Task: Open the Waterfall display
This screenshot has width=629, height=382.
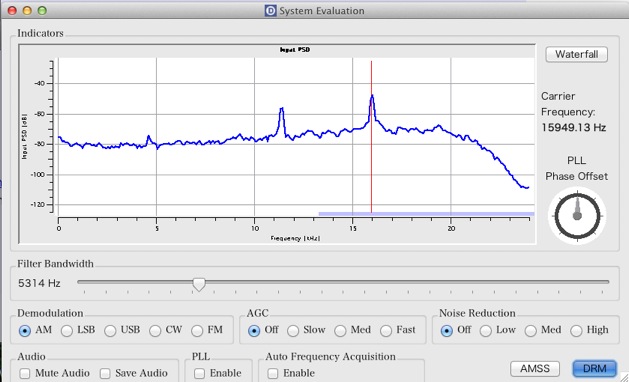Action: pos(576,55)
